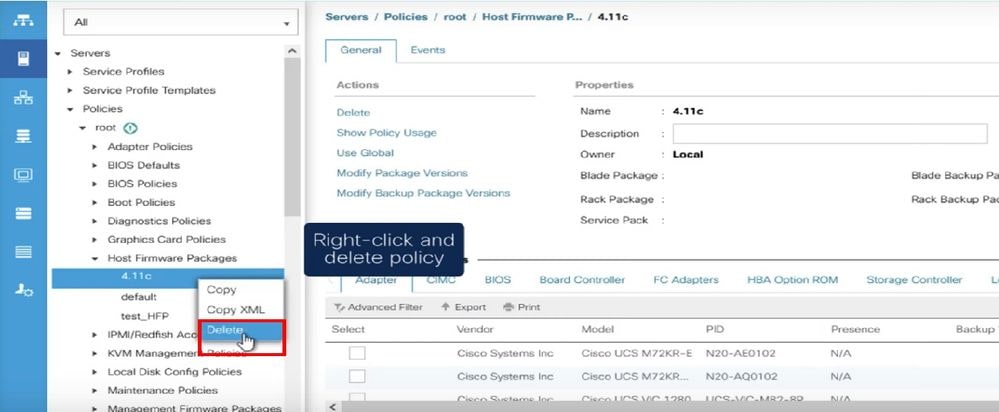Expand the BIOS Defaults node
Image resolution: width=999 pixels, height=412 pixels.
94,166
